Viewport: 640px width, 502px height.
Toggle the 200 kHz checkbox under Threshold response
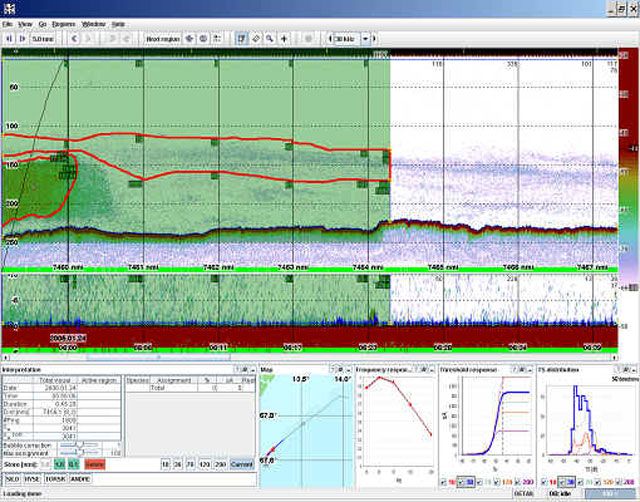tap(518, 482)
